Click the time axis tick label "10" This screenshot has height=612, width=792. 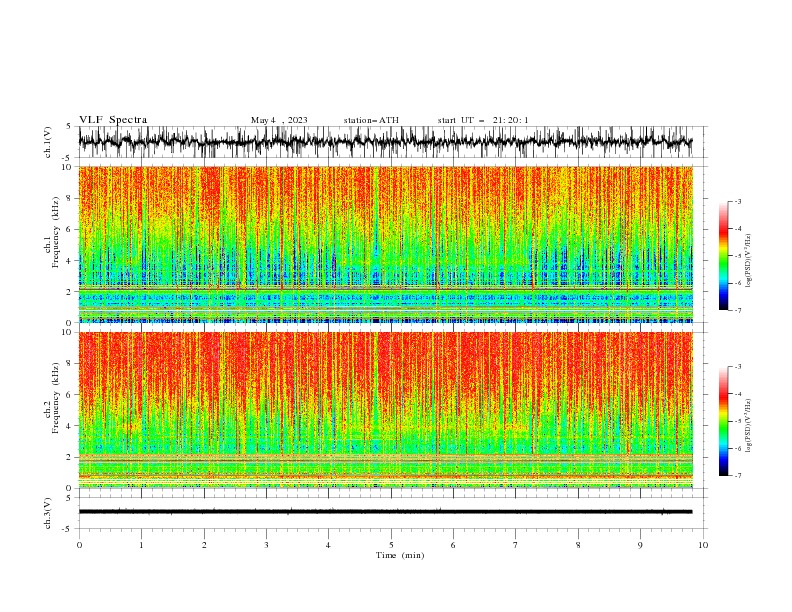(x=703, y=545)
